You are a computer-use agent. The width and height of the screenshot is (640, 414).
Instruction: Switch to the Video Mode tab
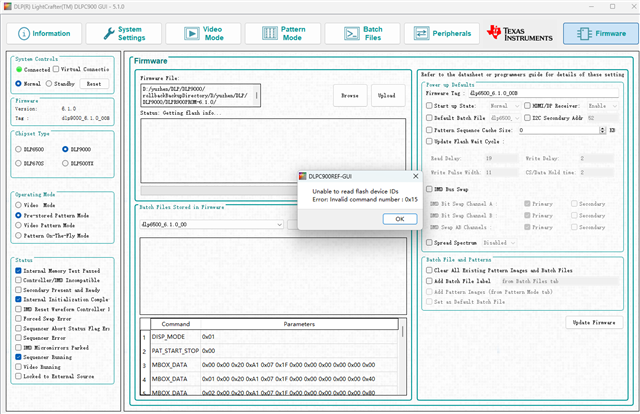pos(203,33)
